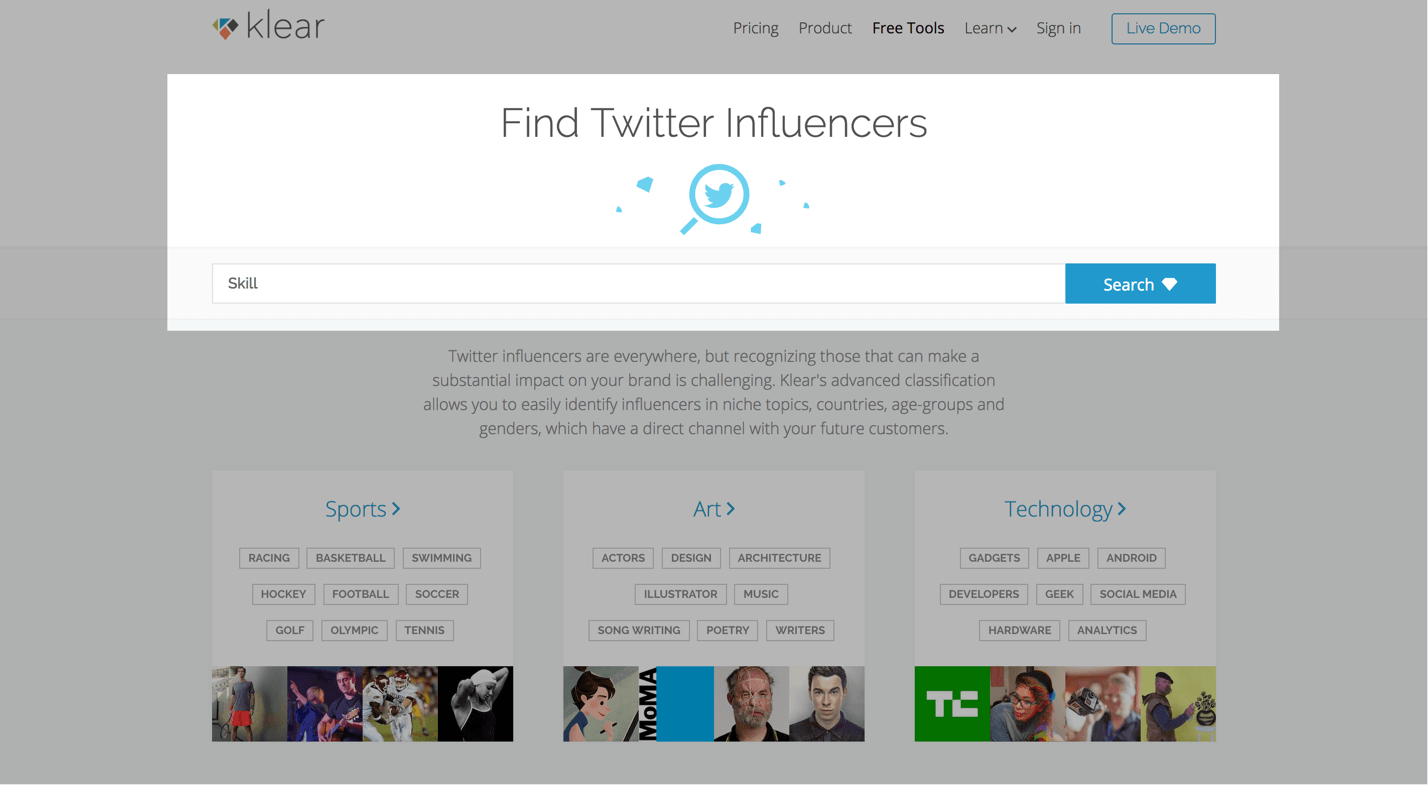Expand the Art category chevron
The height and width of the screenshot is (785, 1428).
coord(731,509)
